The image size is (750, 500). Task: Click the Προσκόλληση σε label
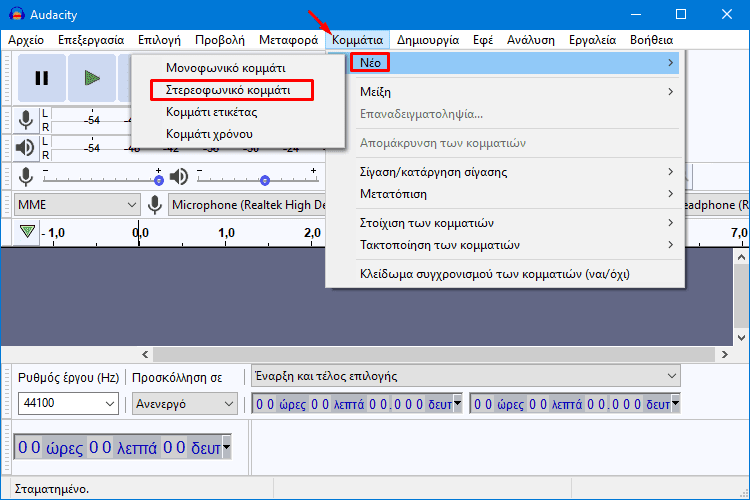pyautogui.click(x=177, y=378)
